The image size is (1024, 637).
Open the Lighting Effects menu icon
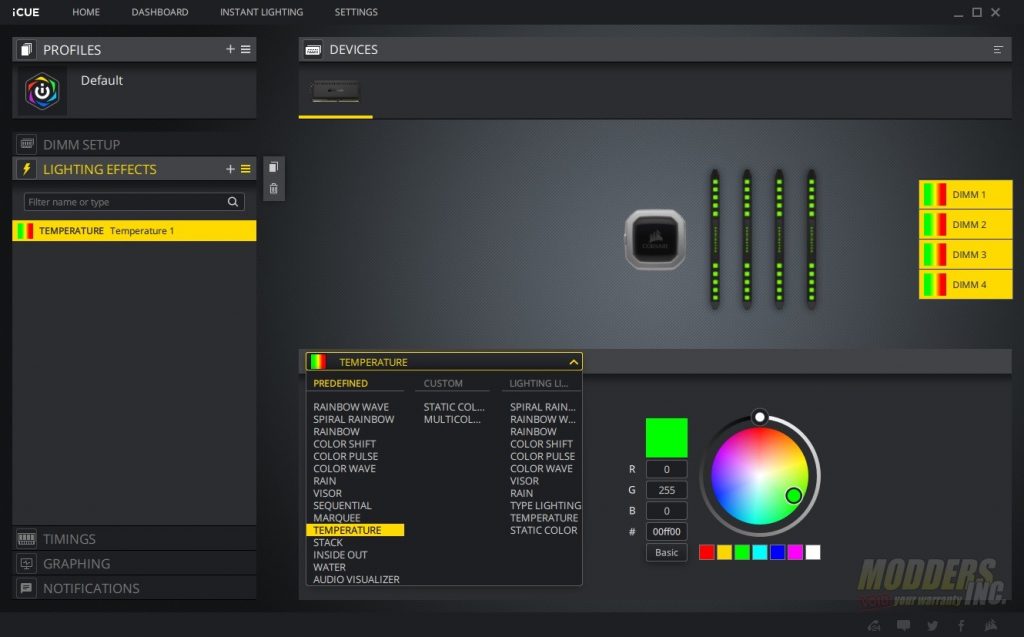point(246,169)
